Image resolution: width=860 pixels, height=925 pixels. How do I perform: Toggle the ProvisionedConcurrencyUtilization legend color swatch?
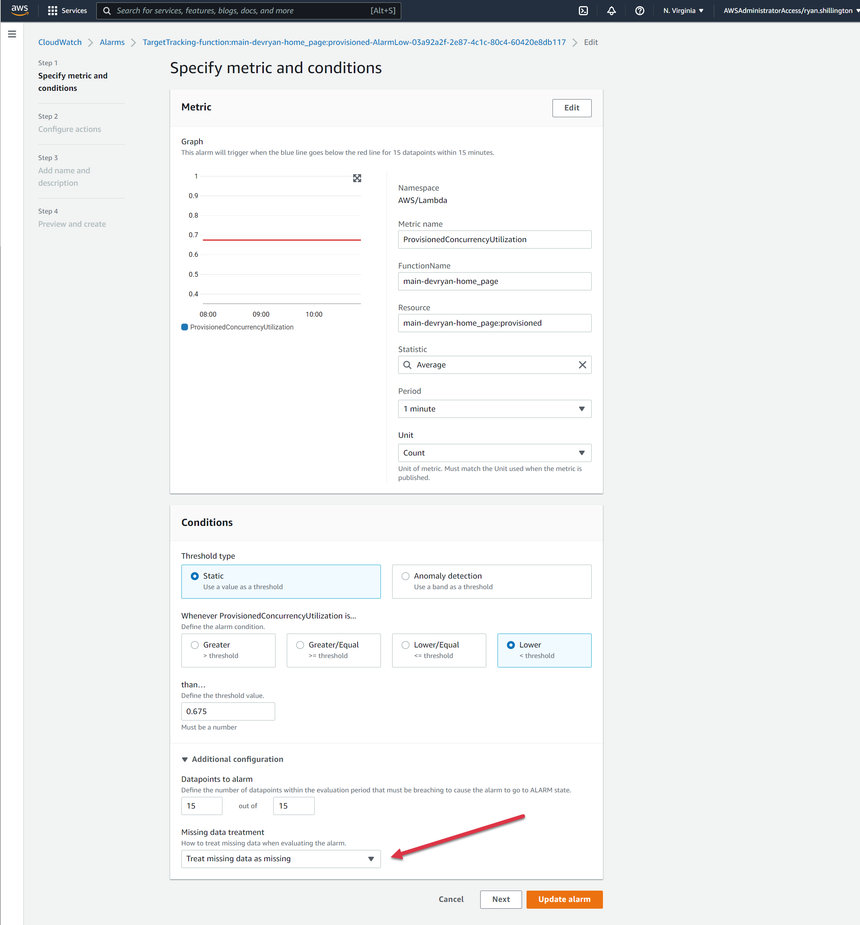[185, 327]
